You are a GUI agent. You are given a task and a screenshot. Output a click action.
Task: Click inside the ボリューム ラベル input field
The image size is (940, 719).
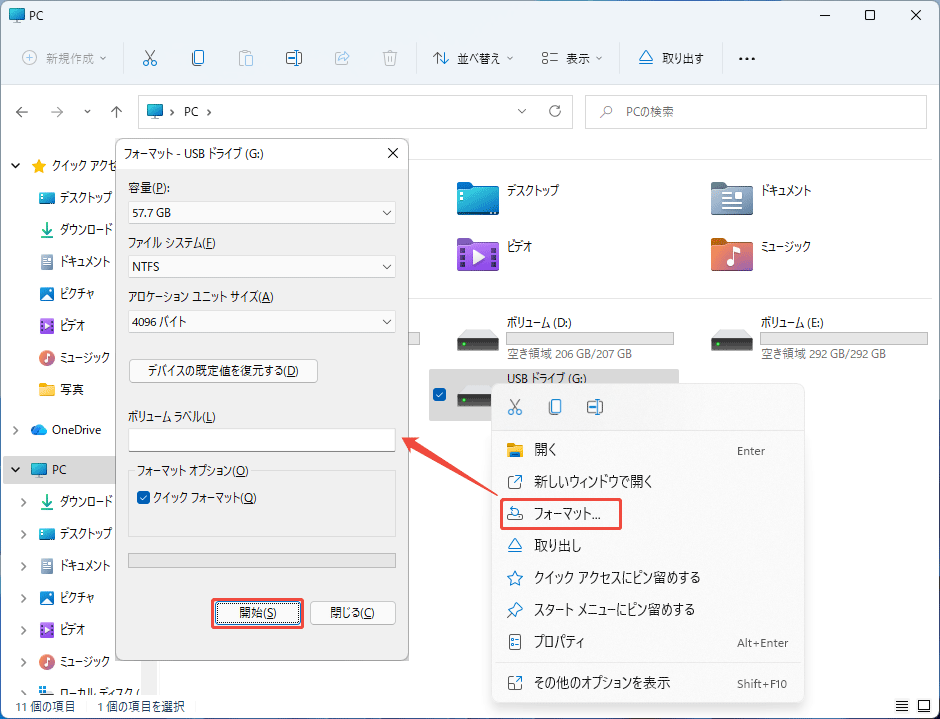tap(261, 440)
